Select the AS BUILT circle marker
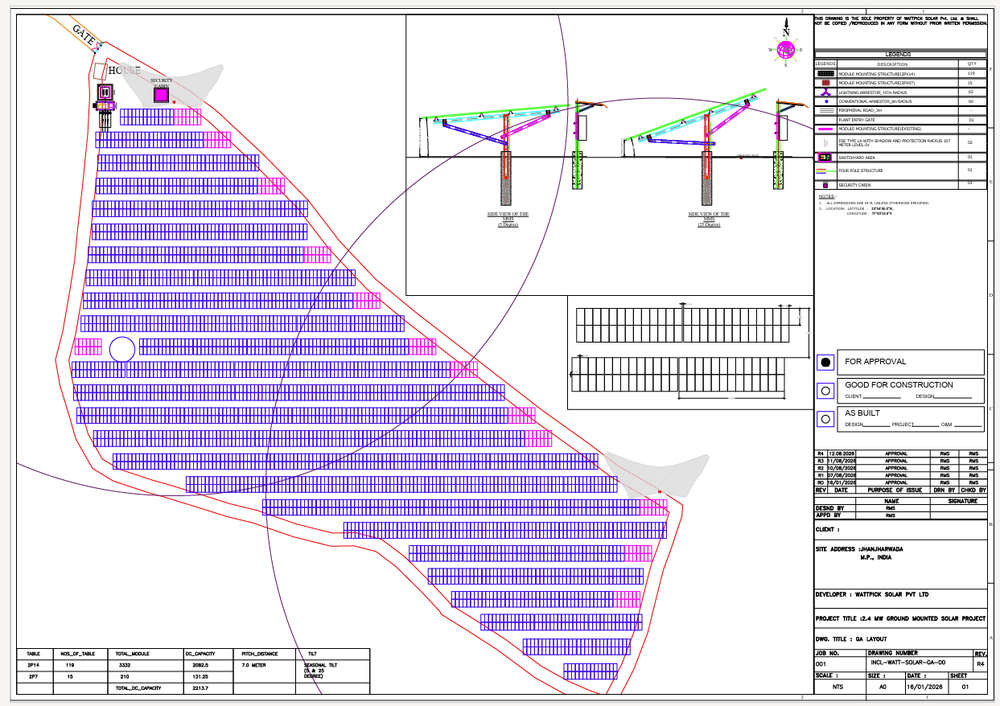Viewport: 1000px width, 706px height. [x=825, y=419]
